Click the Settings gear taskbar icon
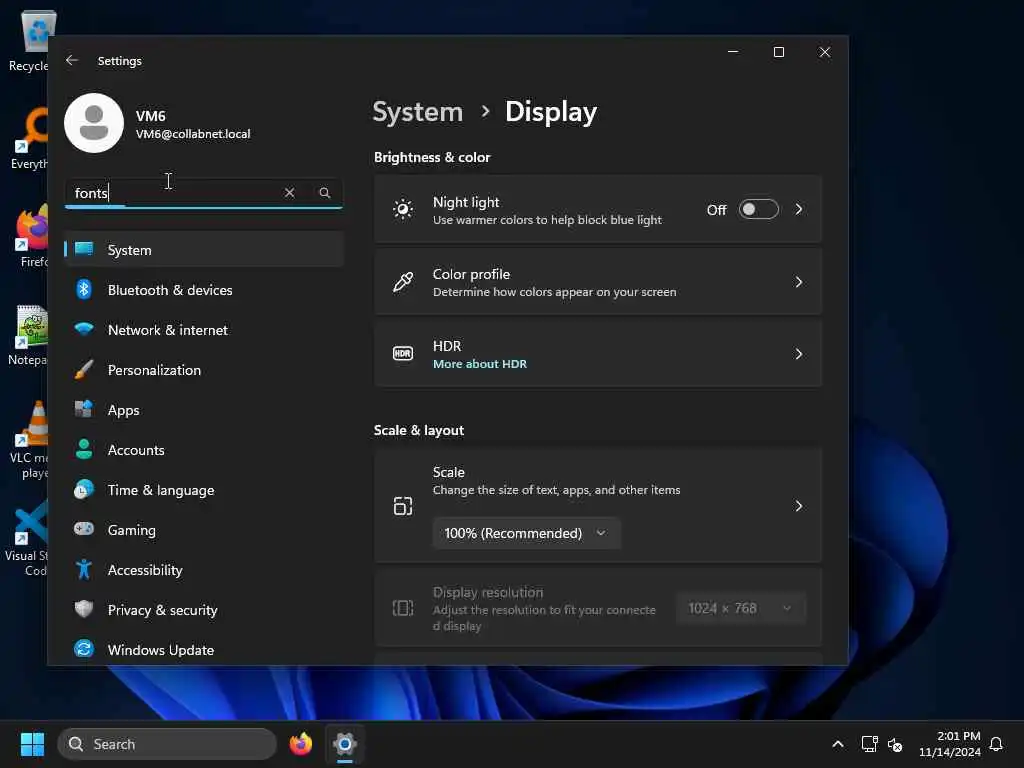 pyautogui.click(x=345, y=744)
